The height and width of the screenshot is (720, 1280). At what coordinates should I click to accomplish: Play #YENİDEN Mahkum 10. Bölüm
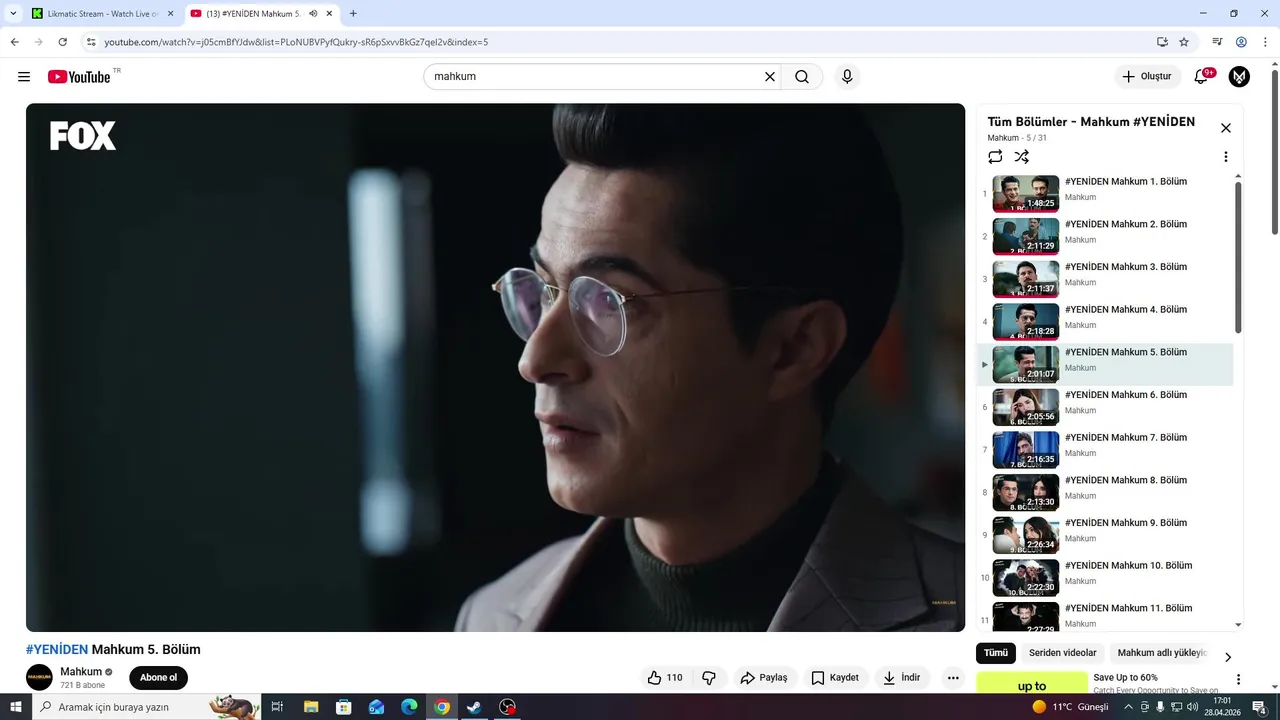tap(1105, 578)
